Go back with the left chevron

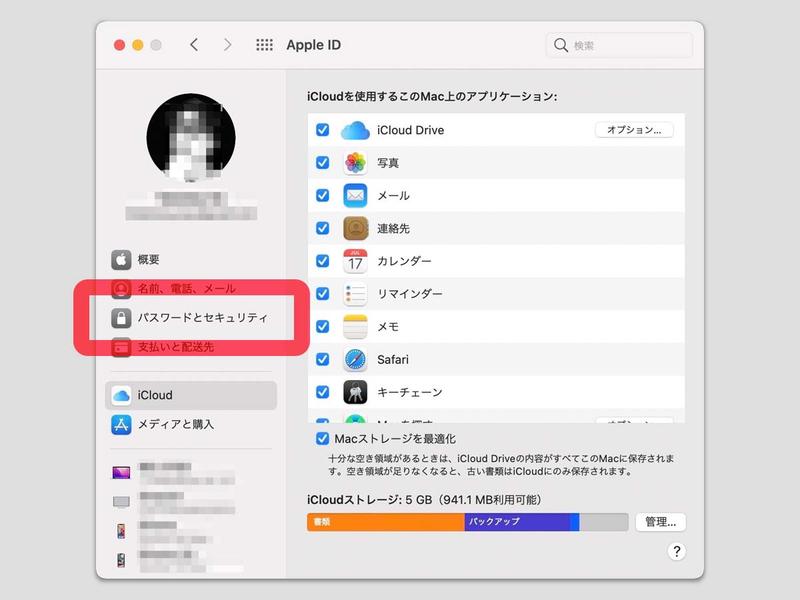[x=194, y=45]
